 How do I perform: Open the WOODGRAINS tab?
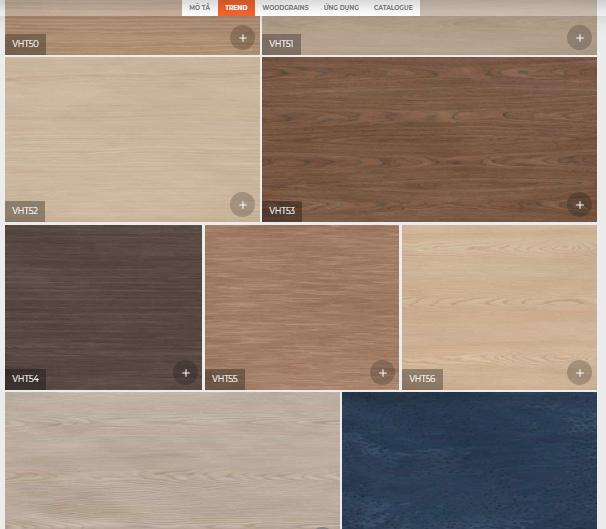click(285, 8)
